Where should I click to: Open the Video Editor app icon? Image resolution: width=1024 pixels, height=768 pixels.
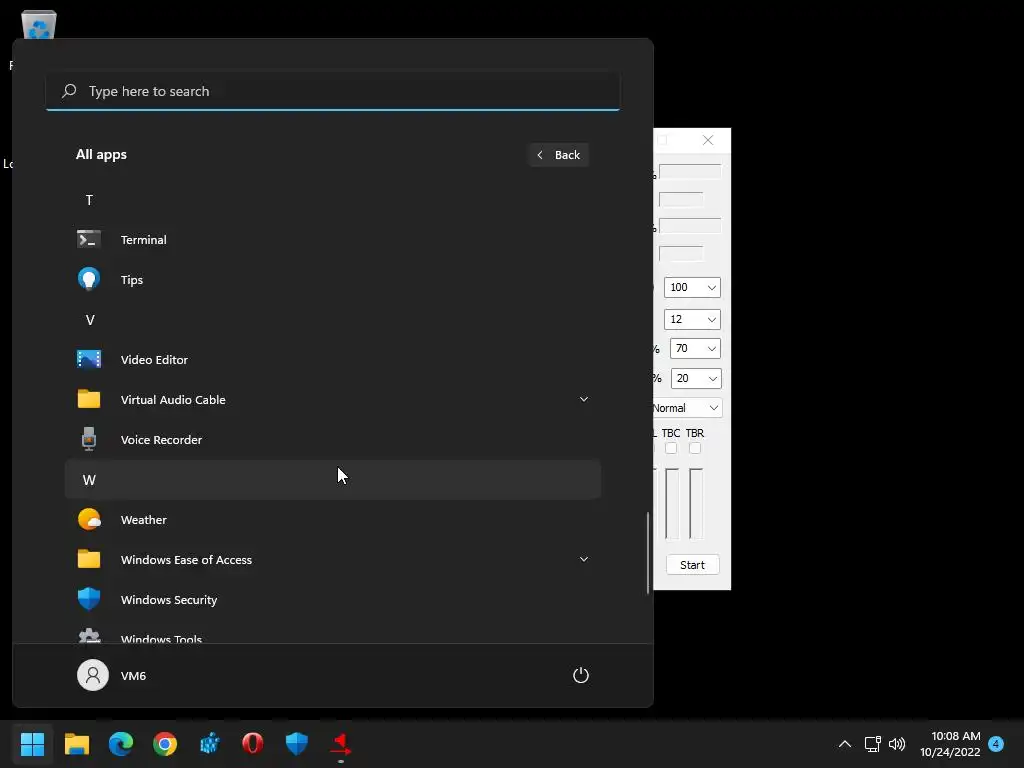89,359
